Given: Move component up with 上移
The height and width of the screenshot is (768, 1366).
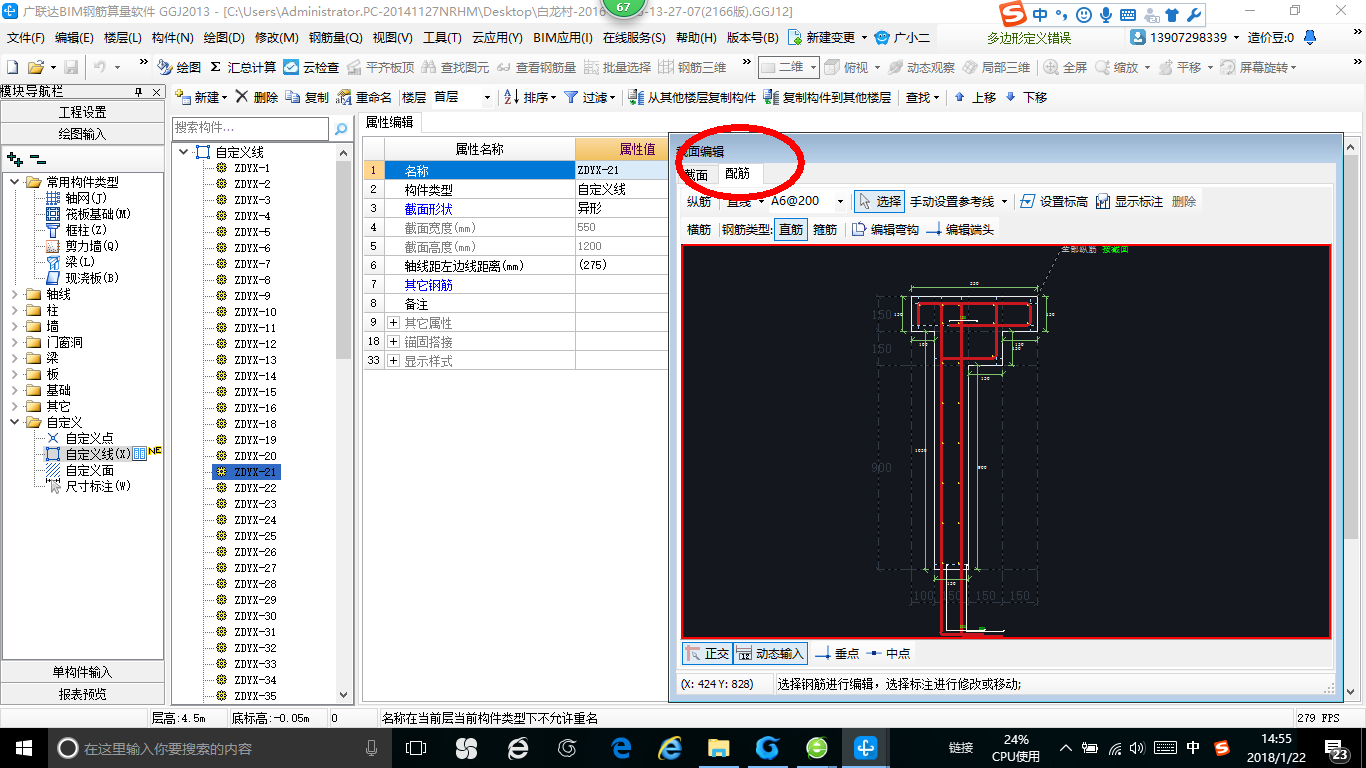Looking at the screenshot, I should coord(975,97).
